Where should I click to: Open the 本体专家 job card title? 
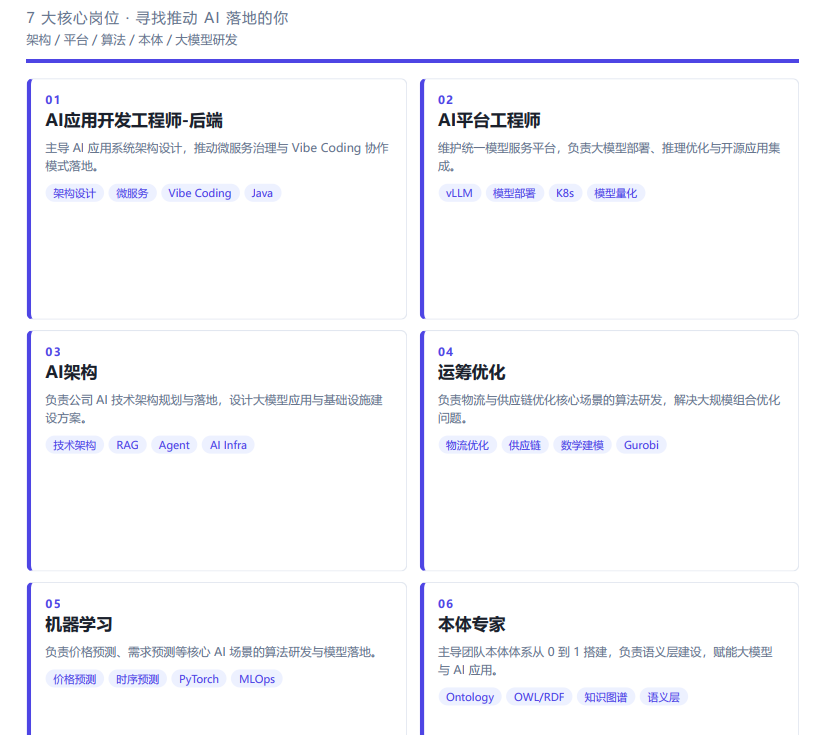pos(471,624)
